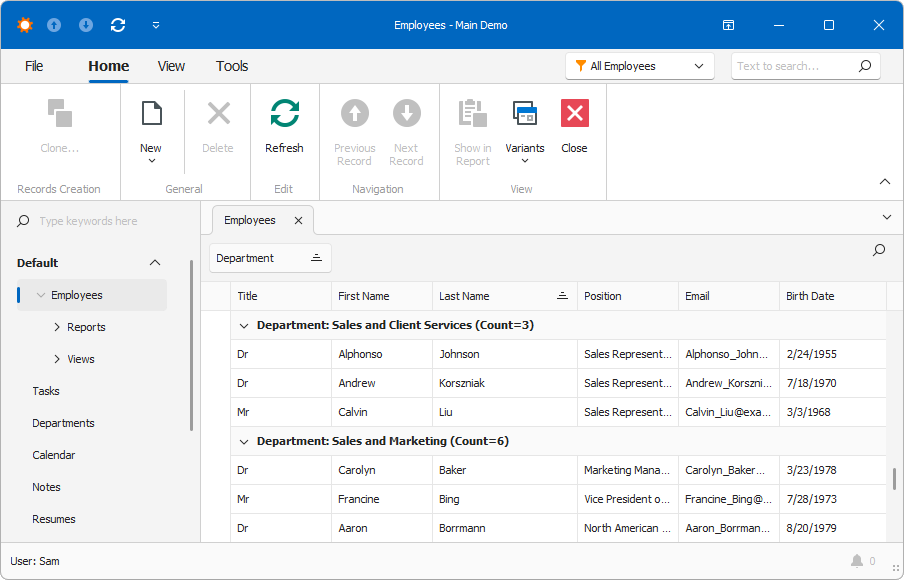Image resolution: width=904 pixels, height=580 pixels.
Task: Click the sidebar keyword search magnifier
Action: [22, 220]
